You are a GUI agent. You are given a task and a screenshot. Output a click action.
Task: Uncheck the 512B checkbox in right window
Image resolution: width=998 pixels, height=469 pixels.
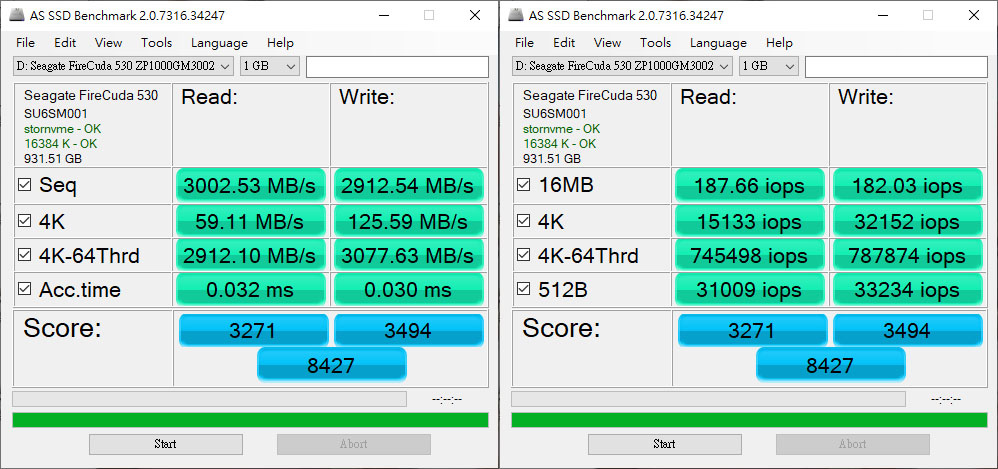[x=523, y=289]
